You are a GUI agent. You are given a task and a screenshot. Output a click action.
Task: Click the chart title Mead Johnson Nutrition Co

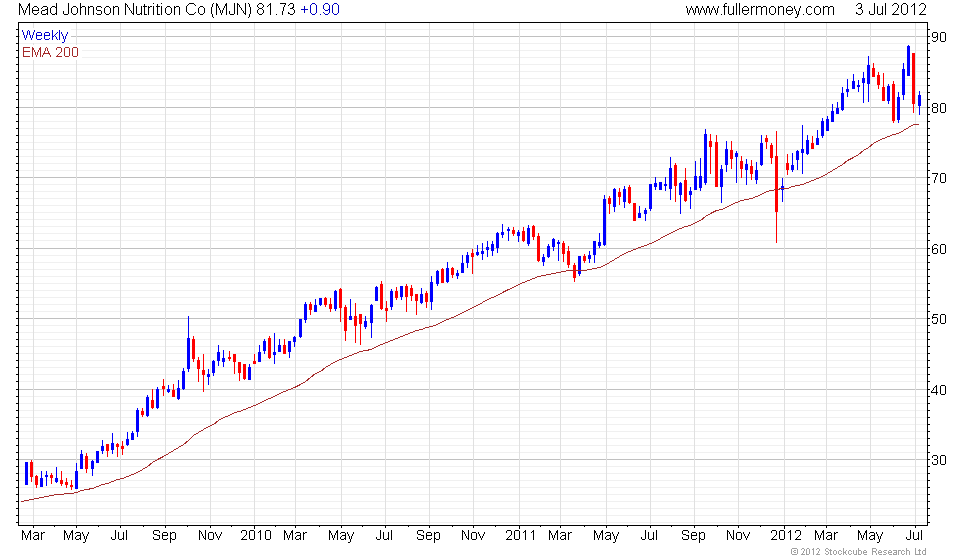click(111, 9)
